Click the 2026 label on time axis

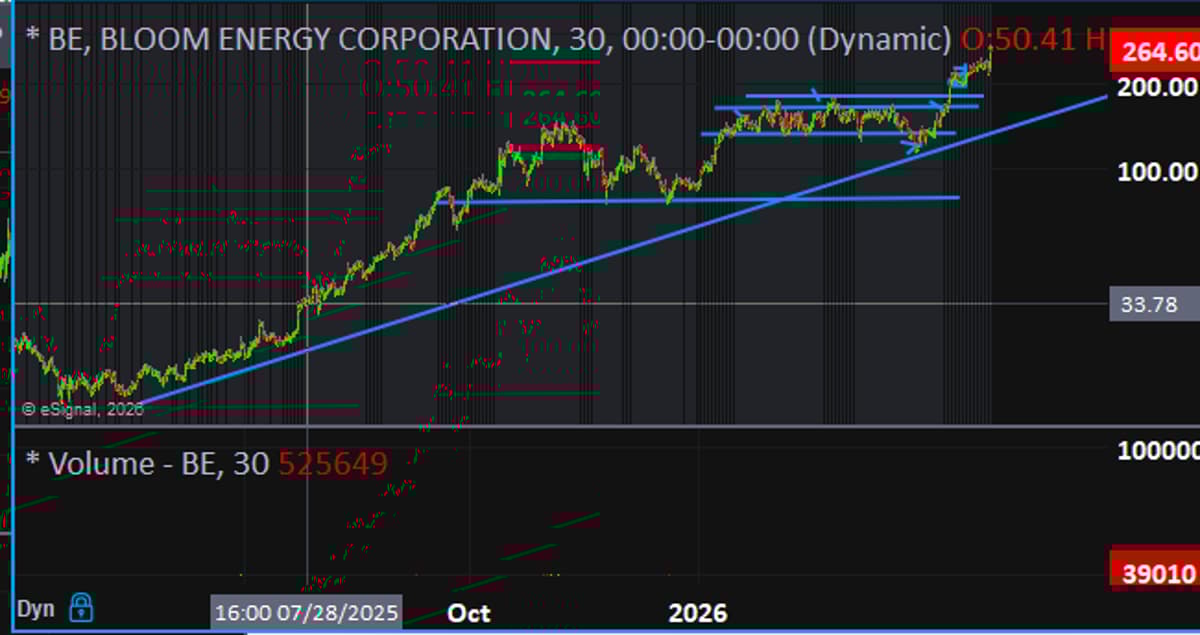(697, 612)
